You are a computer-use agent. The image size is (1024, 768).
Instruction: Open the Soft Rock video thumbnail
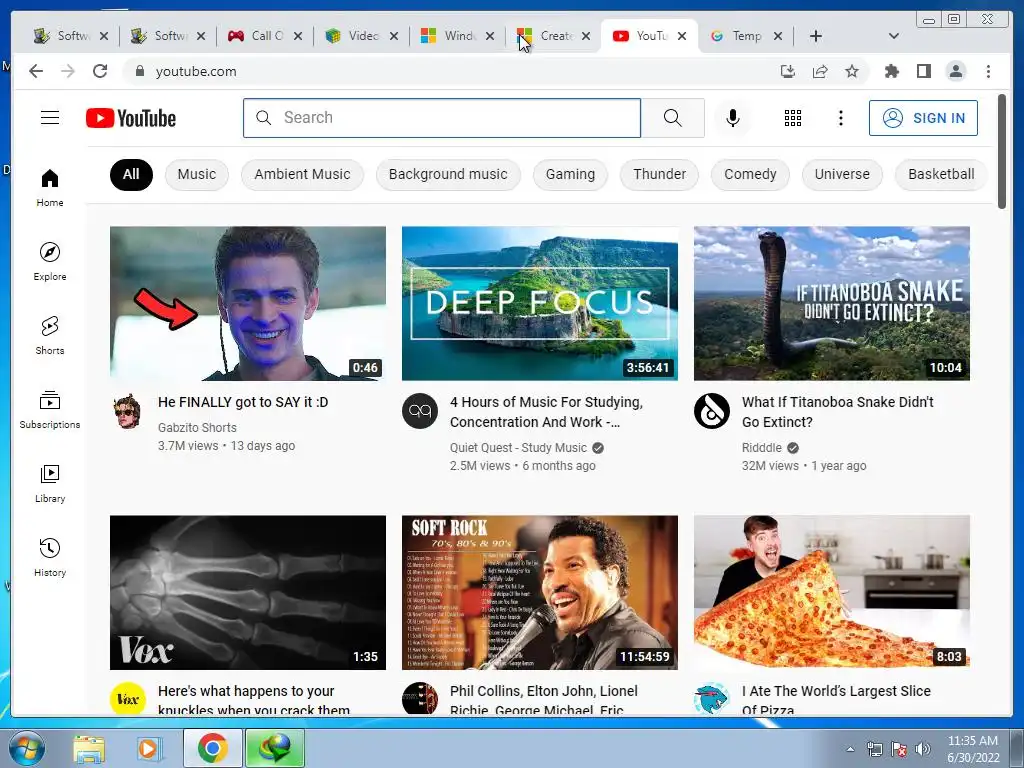coord(539,592)
